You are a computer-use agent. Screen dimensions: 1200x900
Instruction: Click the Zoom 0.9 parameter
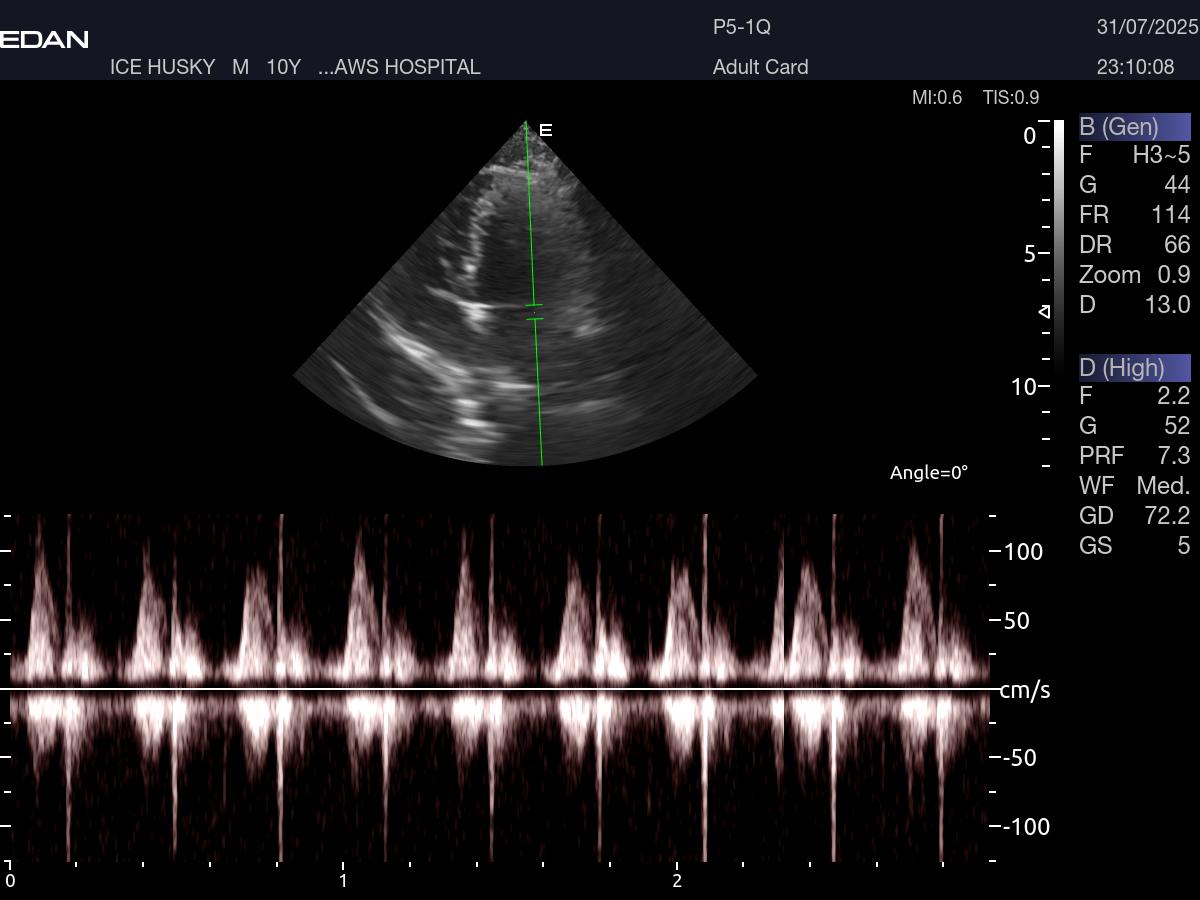tap(1134, 275)
